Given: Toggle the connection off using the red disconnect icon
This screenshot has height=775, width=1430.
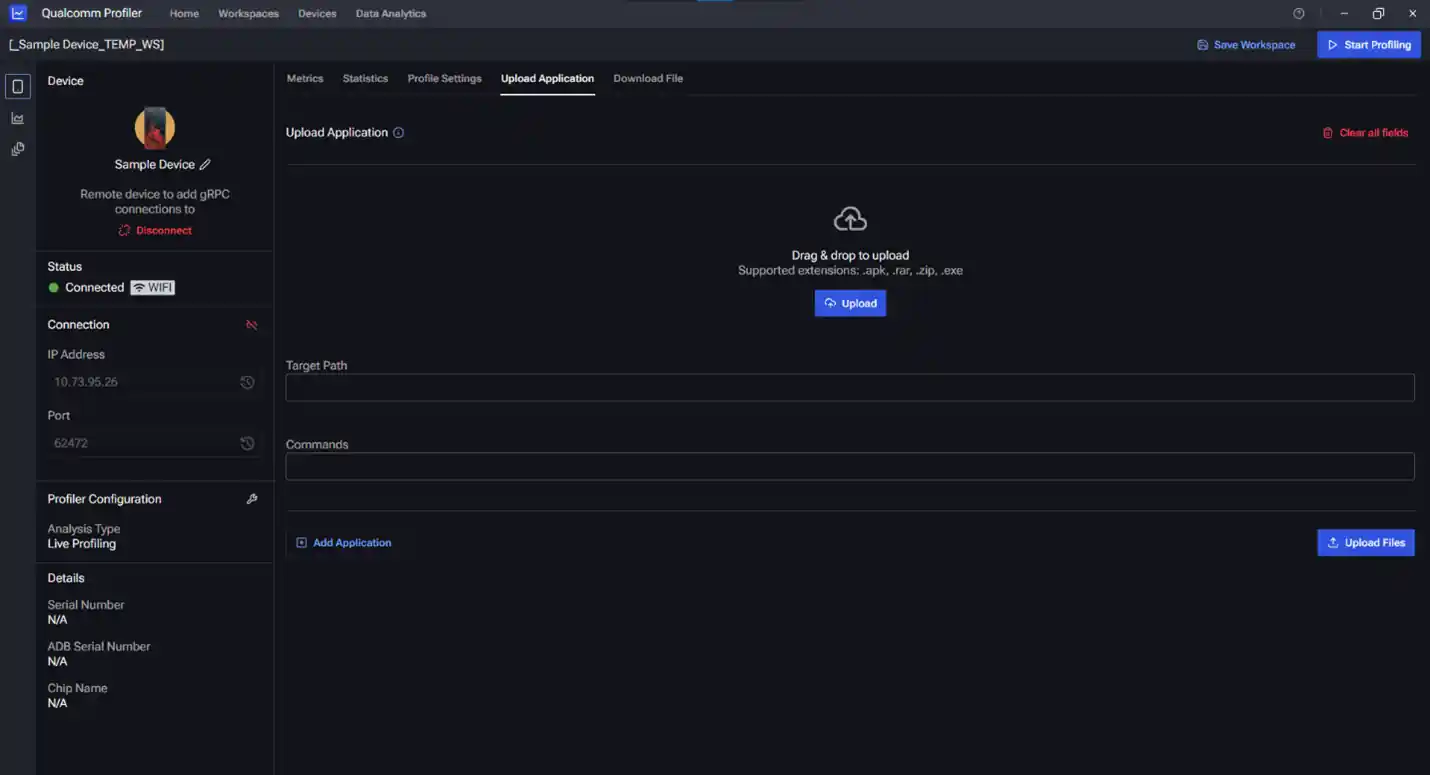Looking at the screenshot, I should pos(250,324).
